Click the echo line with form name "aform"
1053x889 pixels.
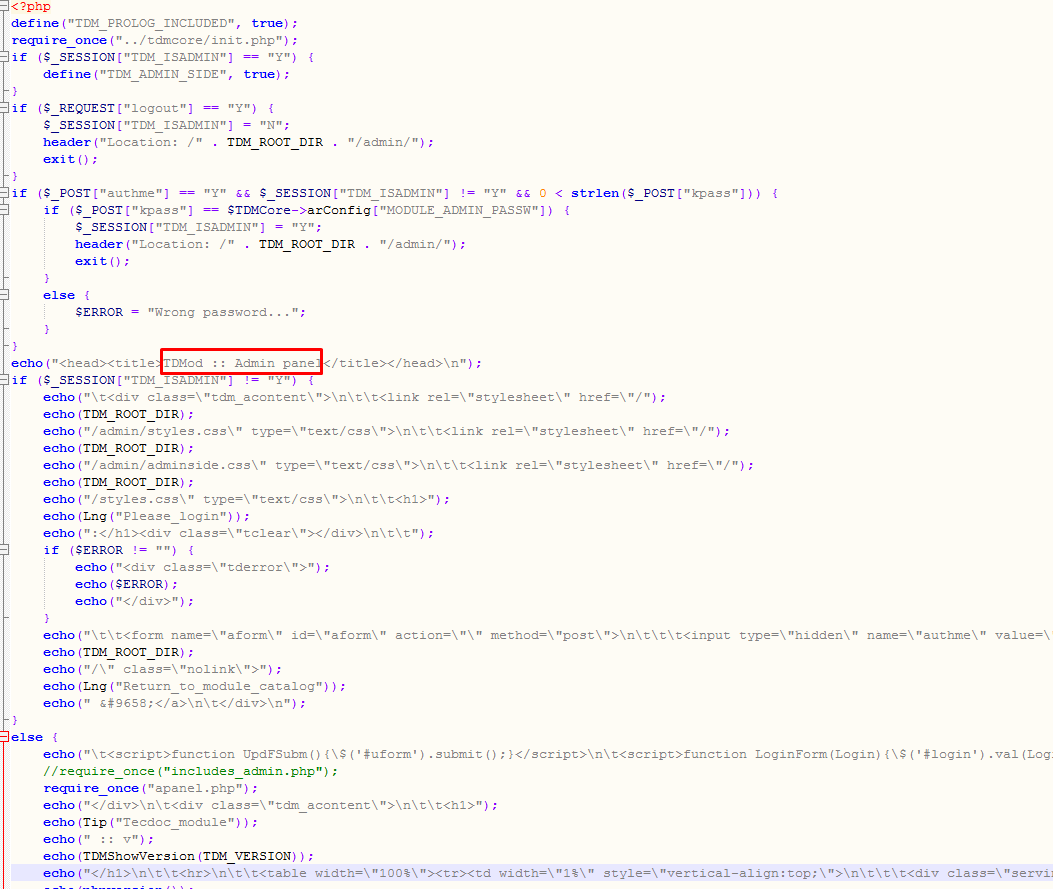pyautogui.click(x=547, y=635)
